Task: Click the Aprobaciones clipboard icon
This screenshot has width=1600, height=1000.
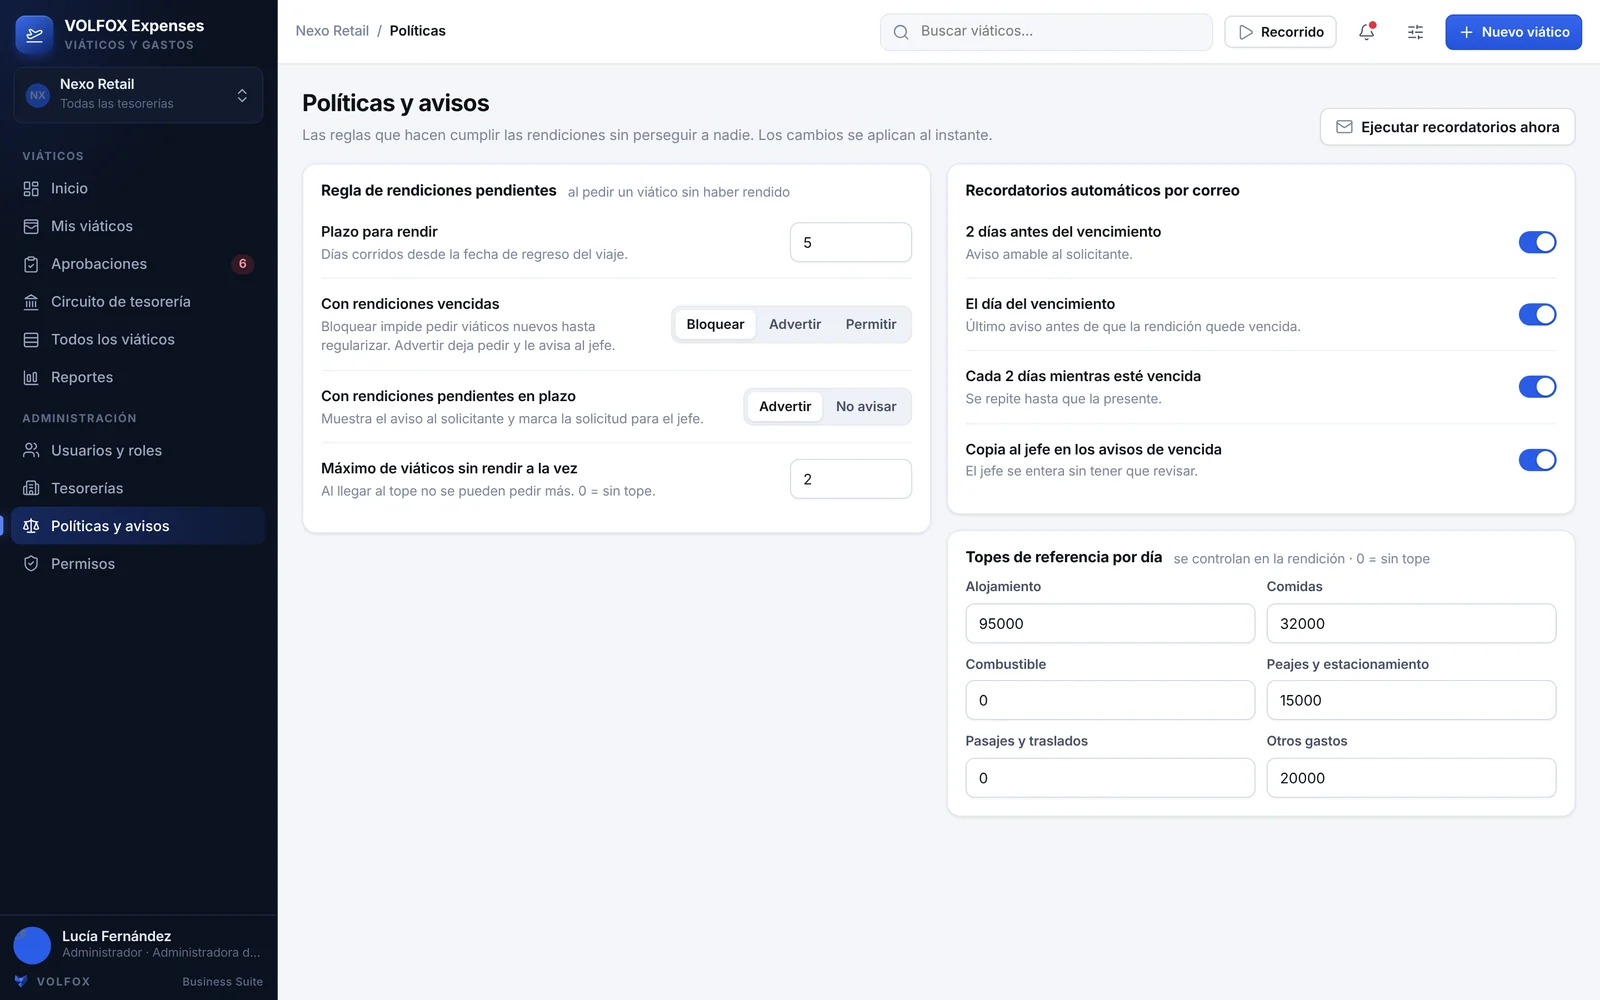Action: (x=31, y=265)
